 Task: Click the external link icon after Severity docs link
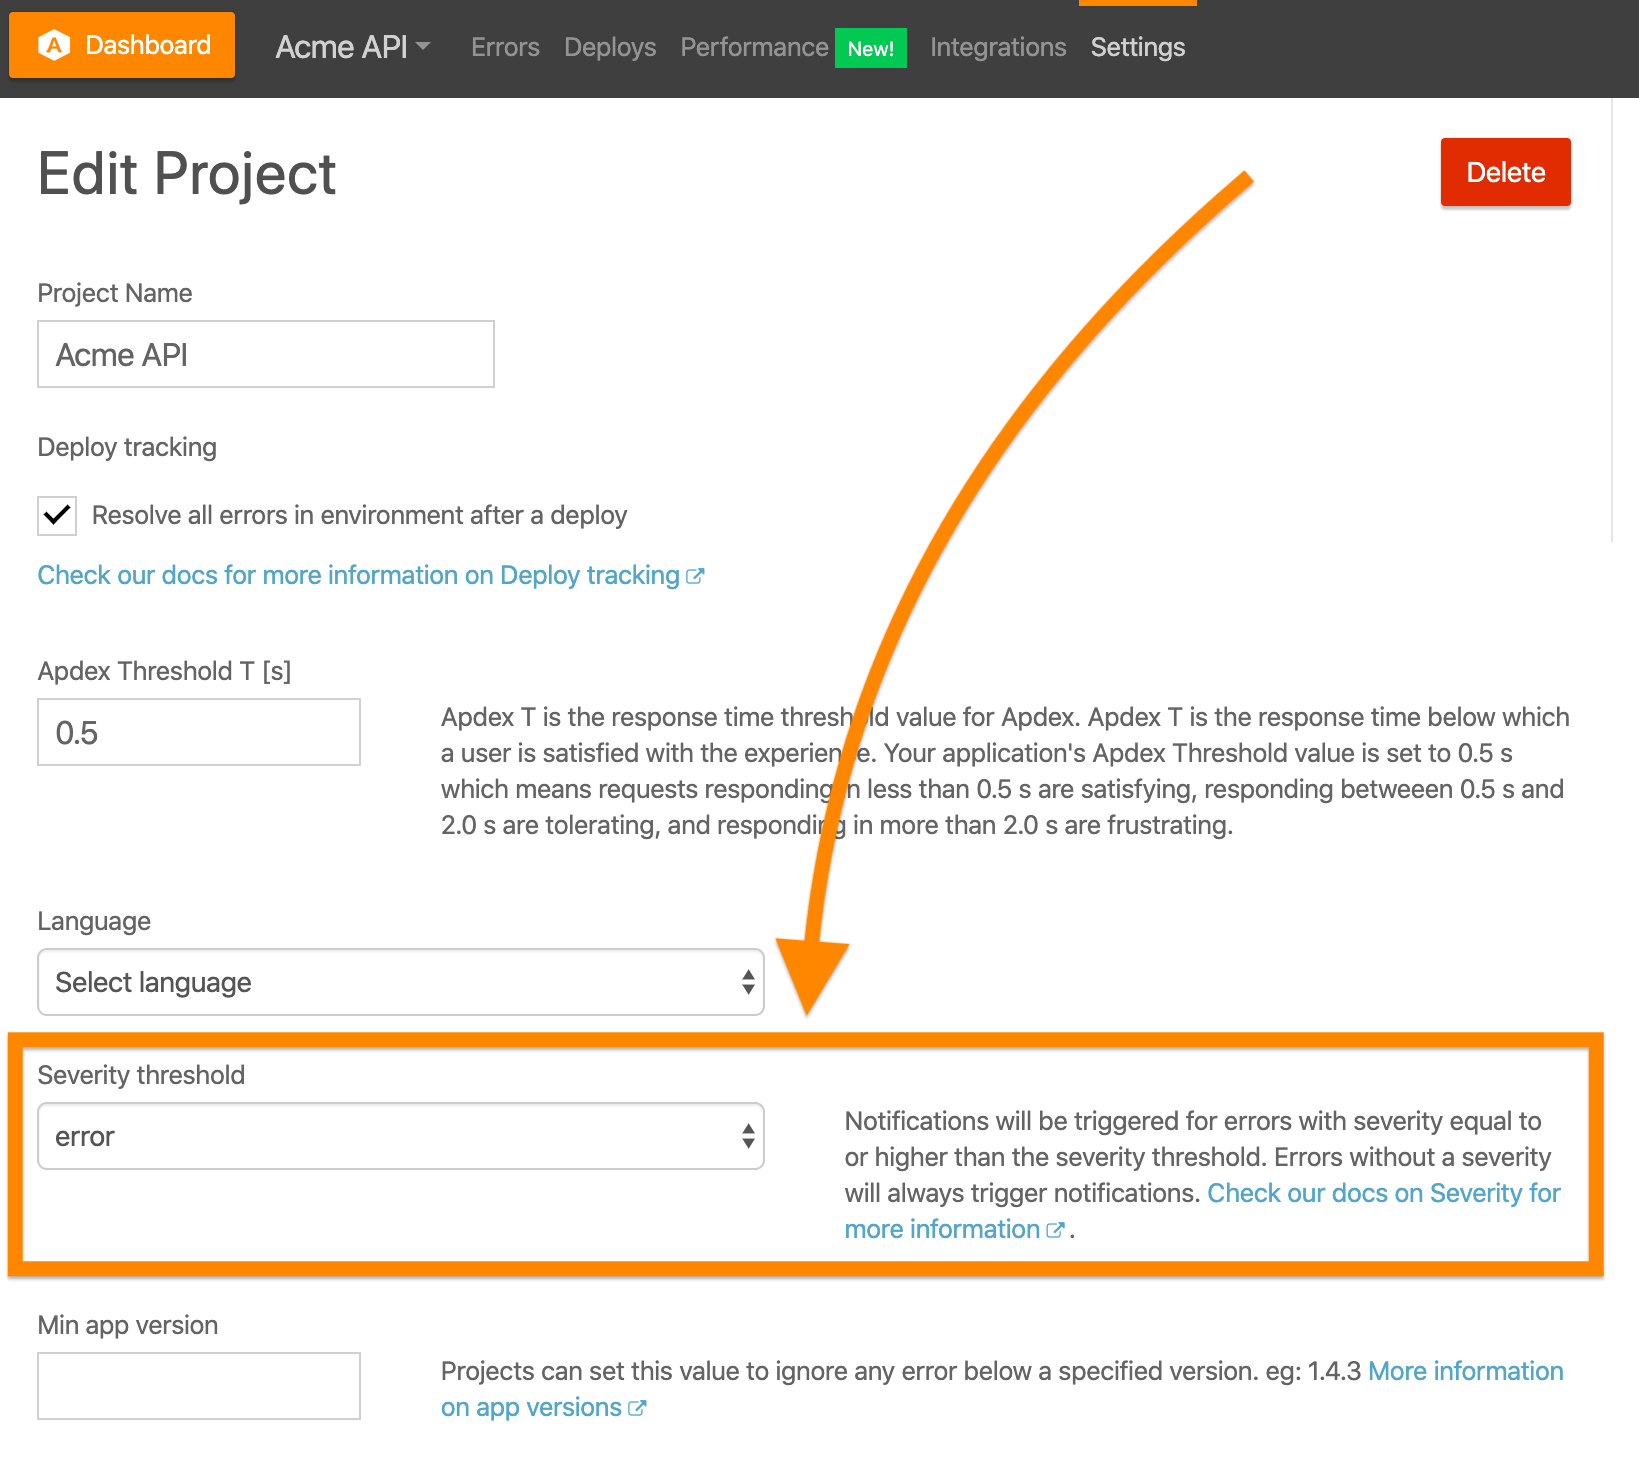click(x=1054, y=1230)
